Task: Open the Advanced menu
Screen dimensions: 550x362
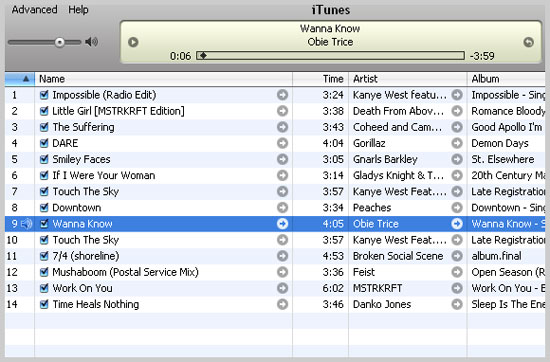Action: 34,9
